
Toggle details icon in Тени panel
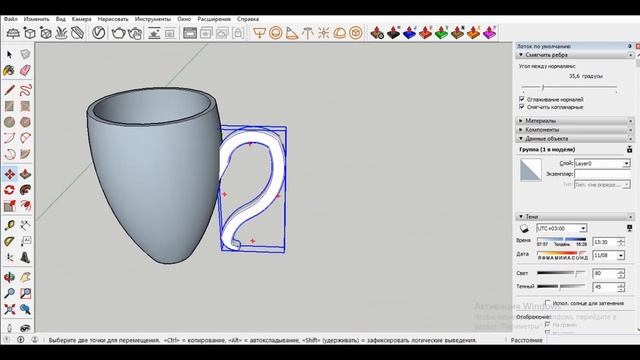629,228
